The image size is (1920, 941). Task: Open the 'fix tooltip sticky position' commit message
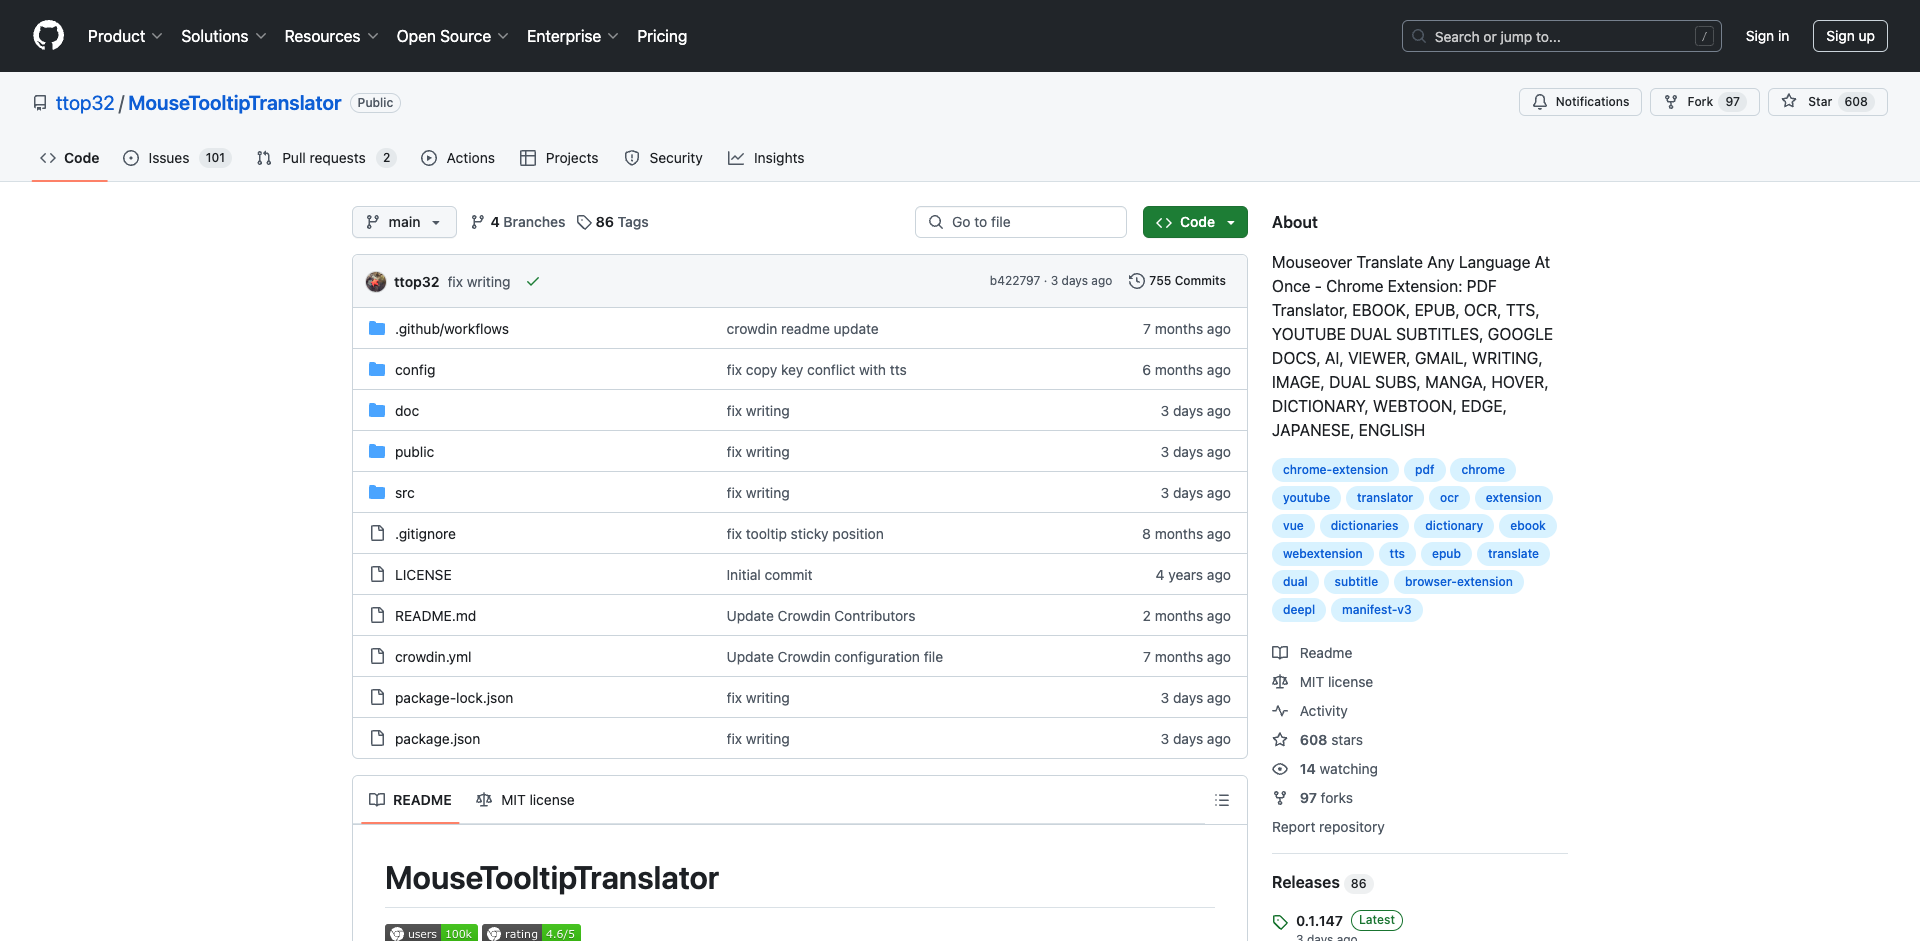805,534
